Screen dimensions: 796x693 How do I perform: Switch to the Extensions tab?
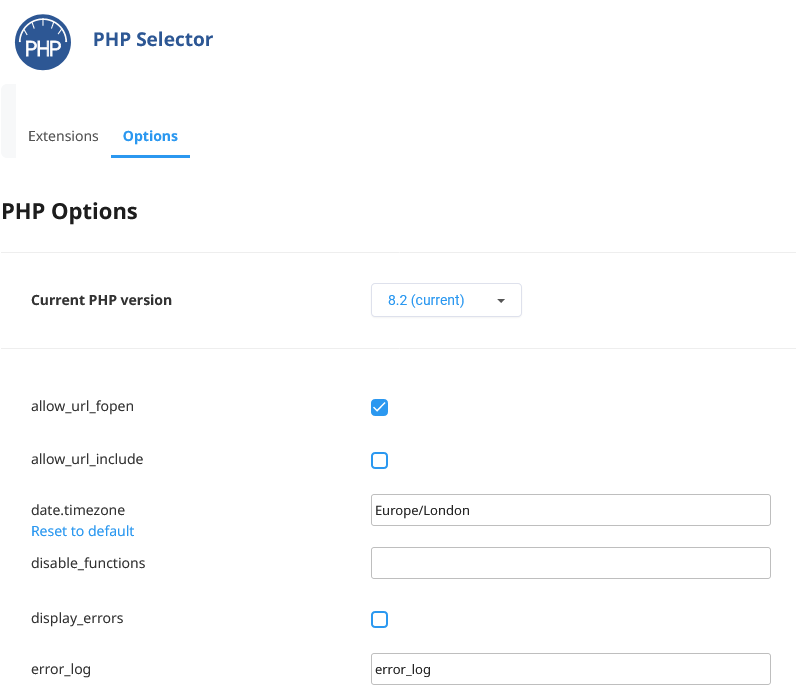63,136
